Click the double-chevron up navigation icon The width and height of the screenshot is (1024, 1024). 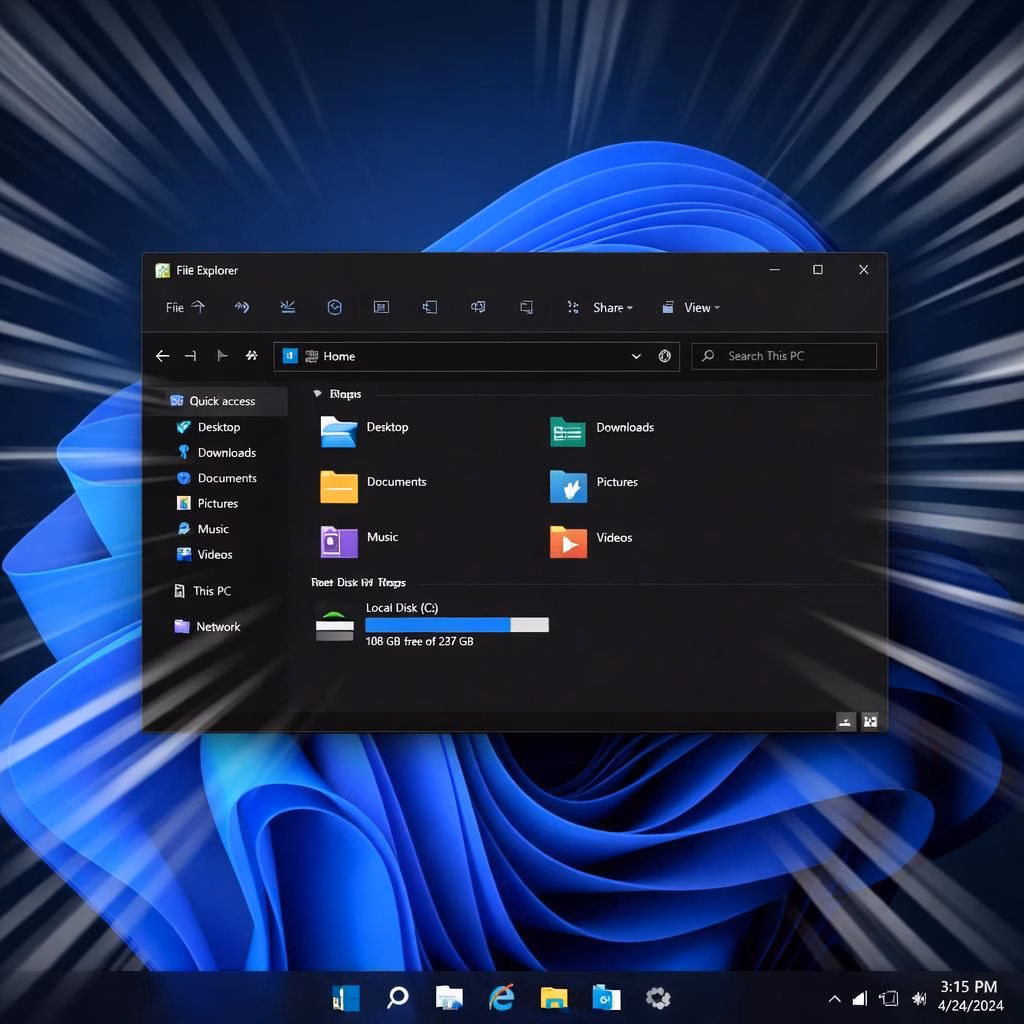pos(251,355)
